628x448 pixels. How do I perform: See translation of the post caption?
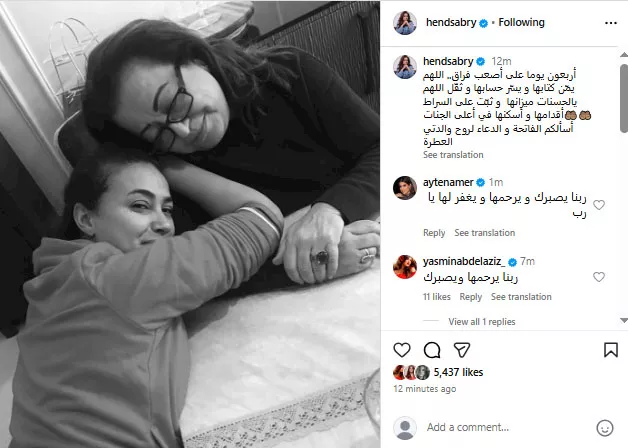[x=453, y=155]
